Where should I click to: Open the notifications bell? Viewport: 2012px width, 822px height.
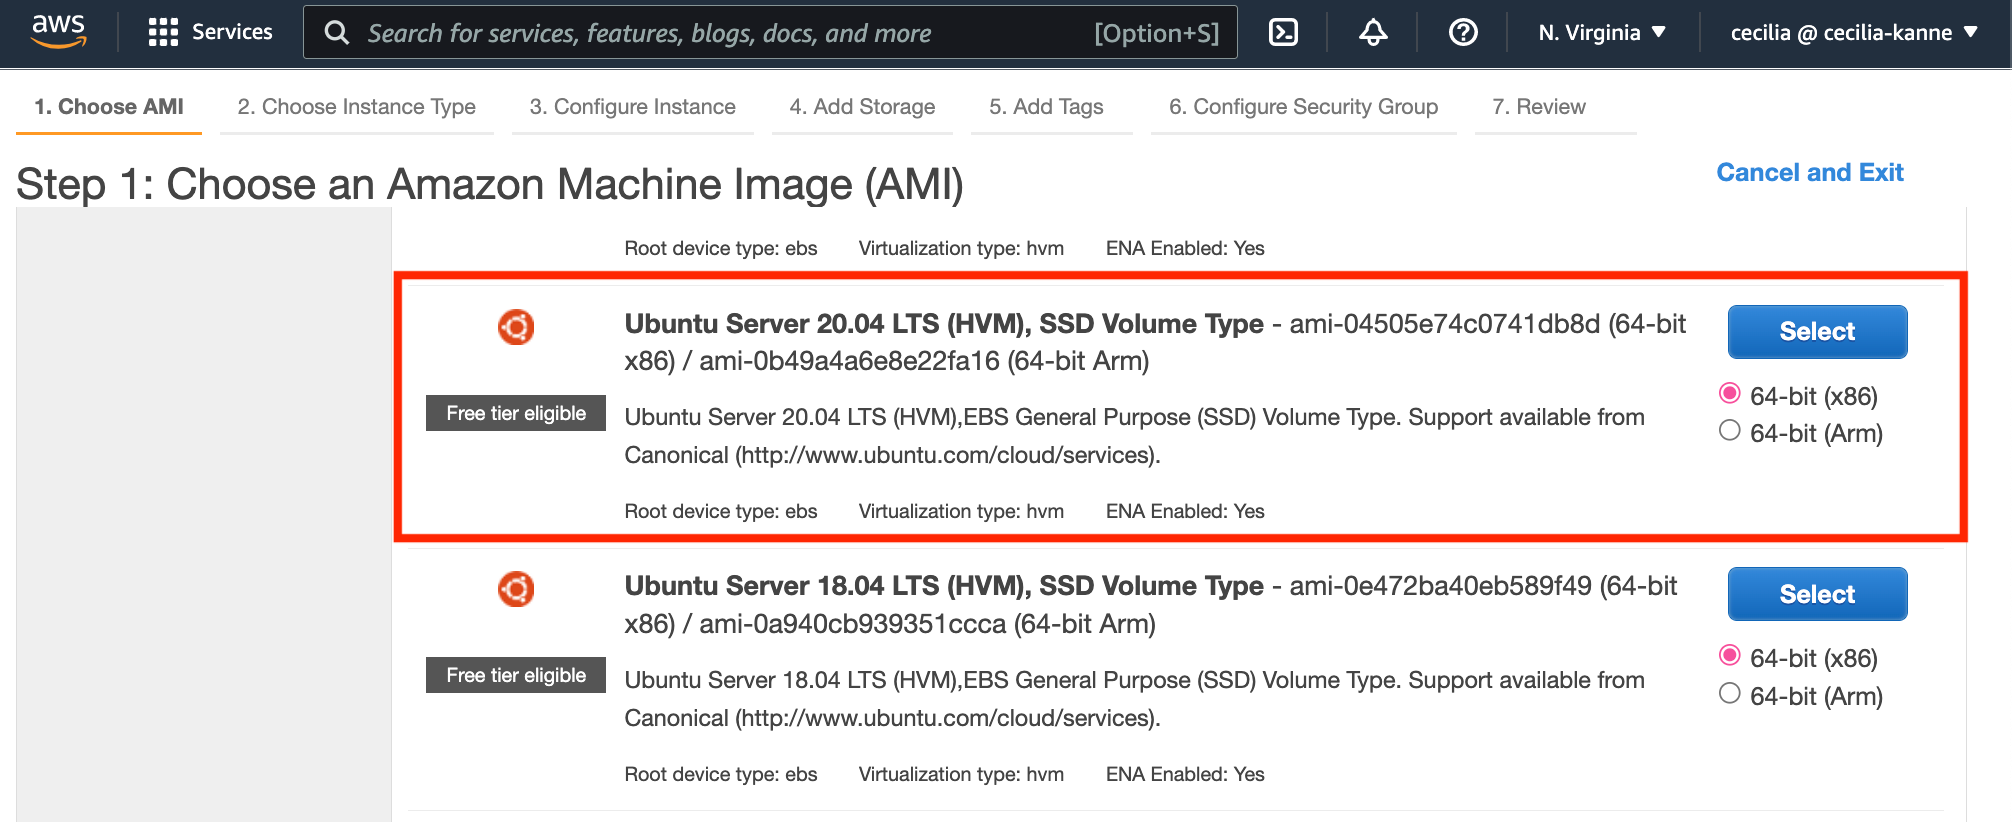1373,33
